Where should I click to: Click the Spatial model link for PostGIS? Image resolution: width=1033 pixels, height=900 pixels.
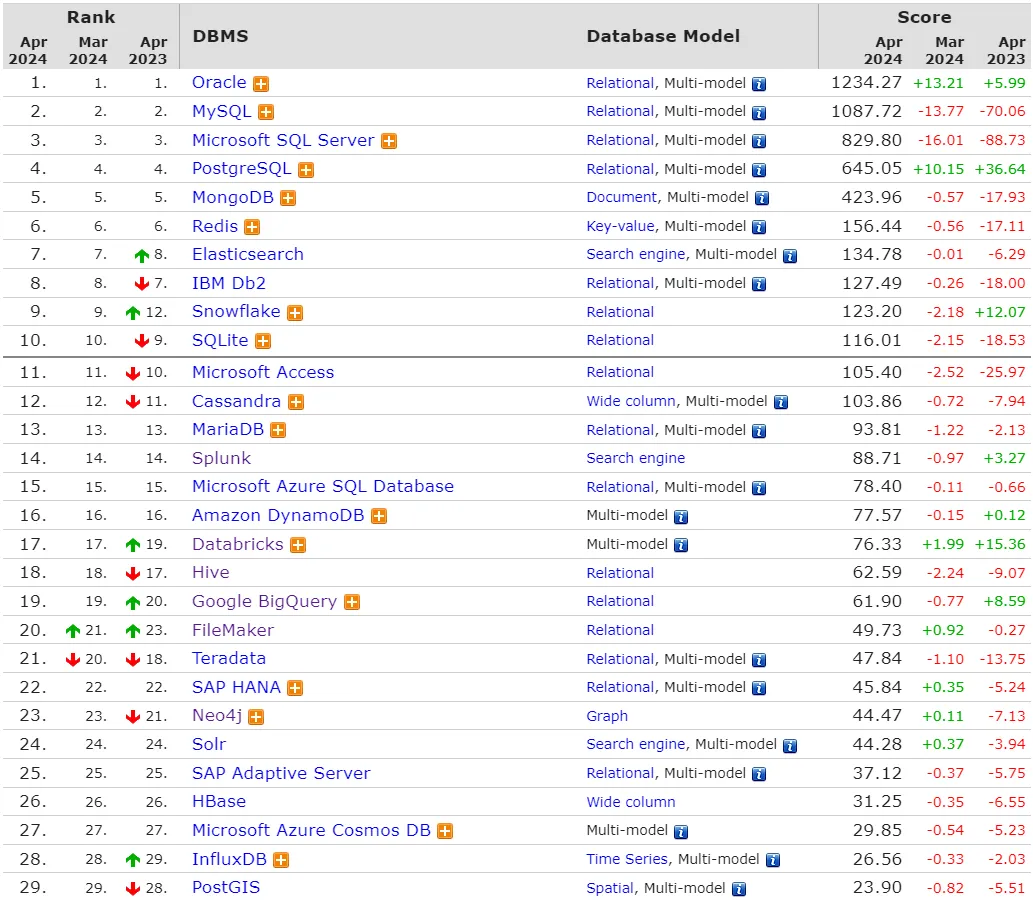point(610,888)
